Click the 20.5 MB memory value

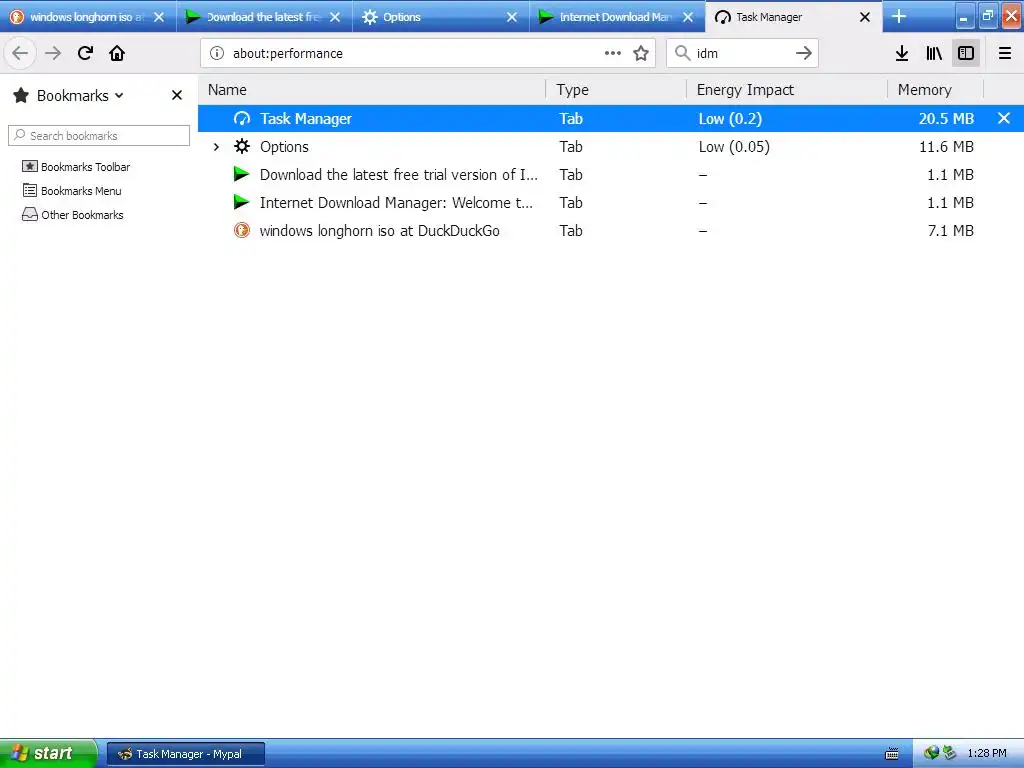click(946, 118)
